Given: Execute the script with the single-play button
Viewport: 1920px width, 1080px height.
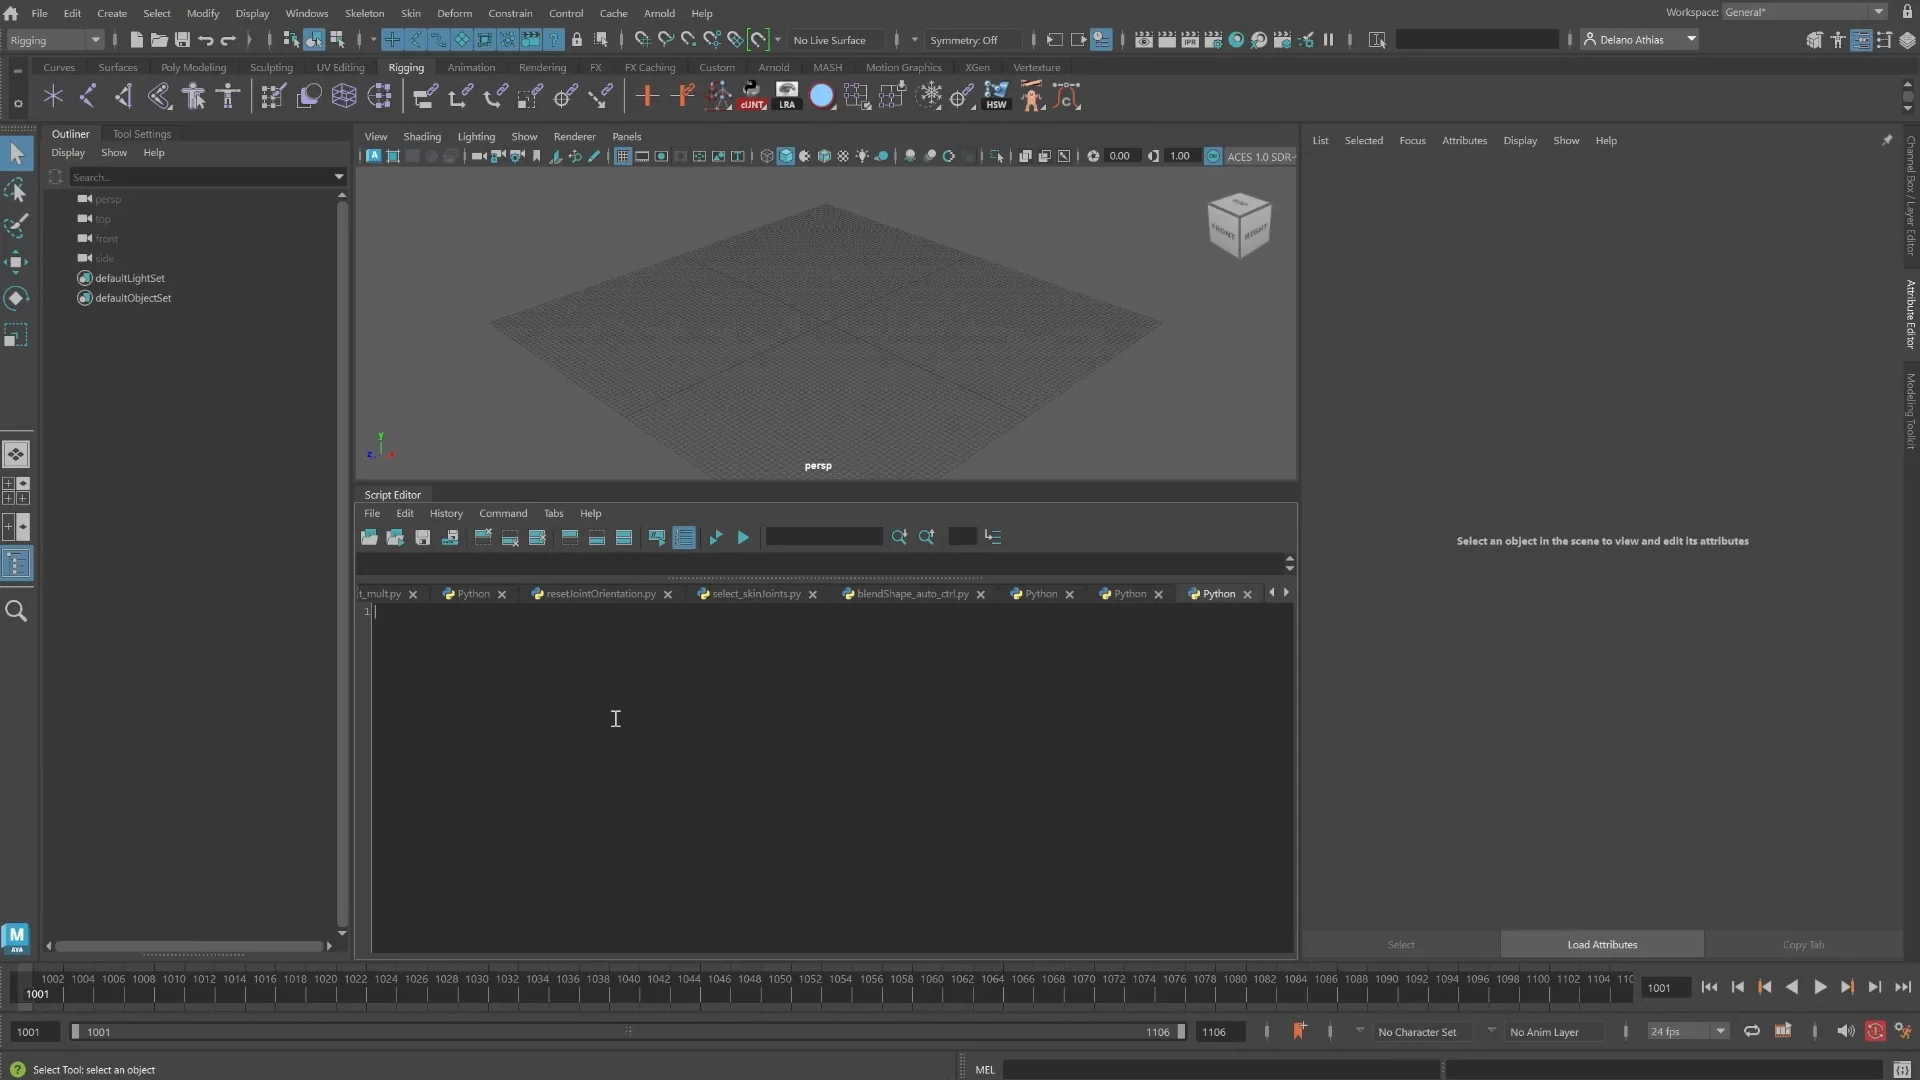Looking at the screenshot, I should (x=744, y=537).
